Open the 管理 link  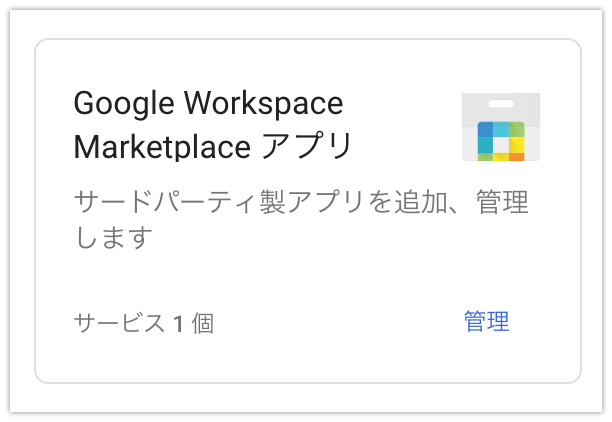(486, 322)
